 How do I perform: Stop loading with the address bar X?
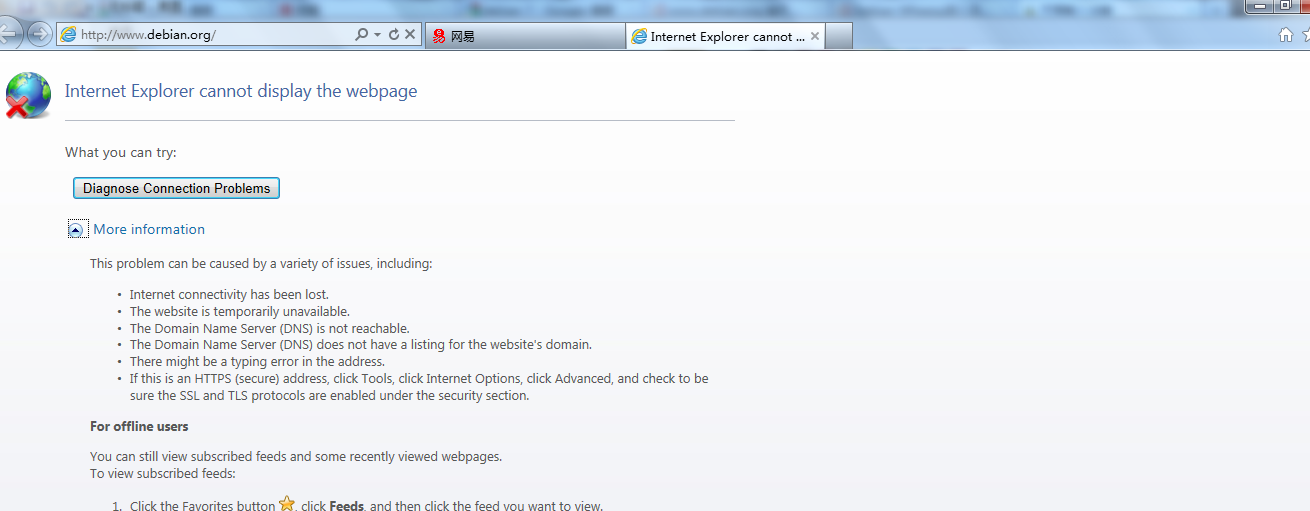409,34
